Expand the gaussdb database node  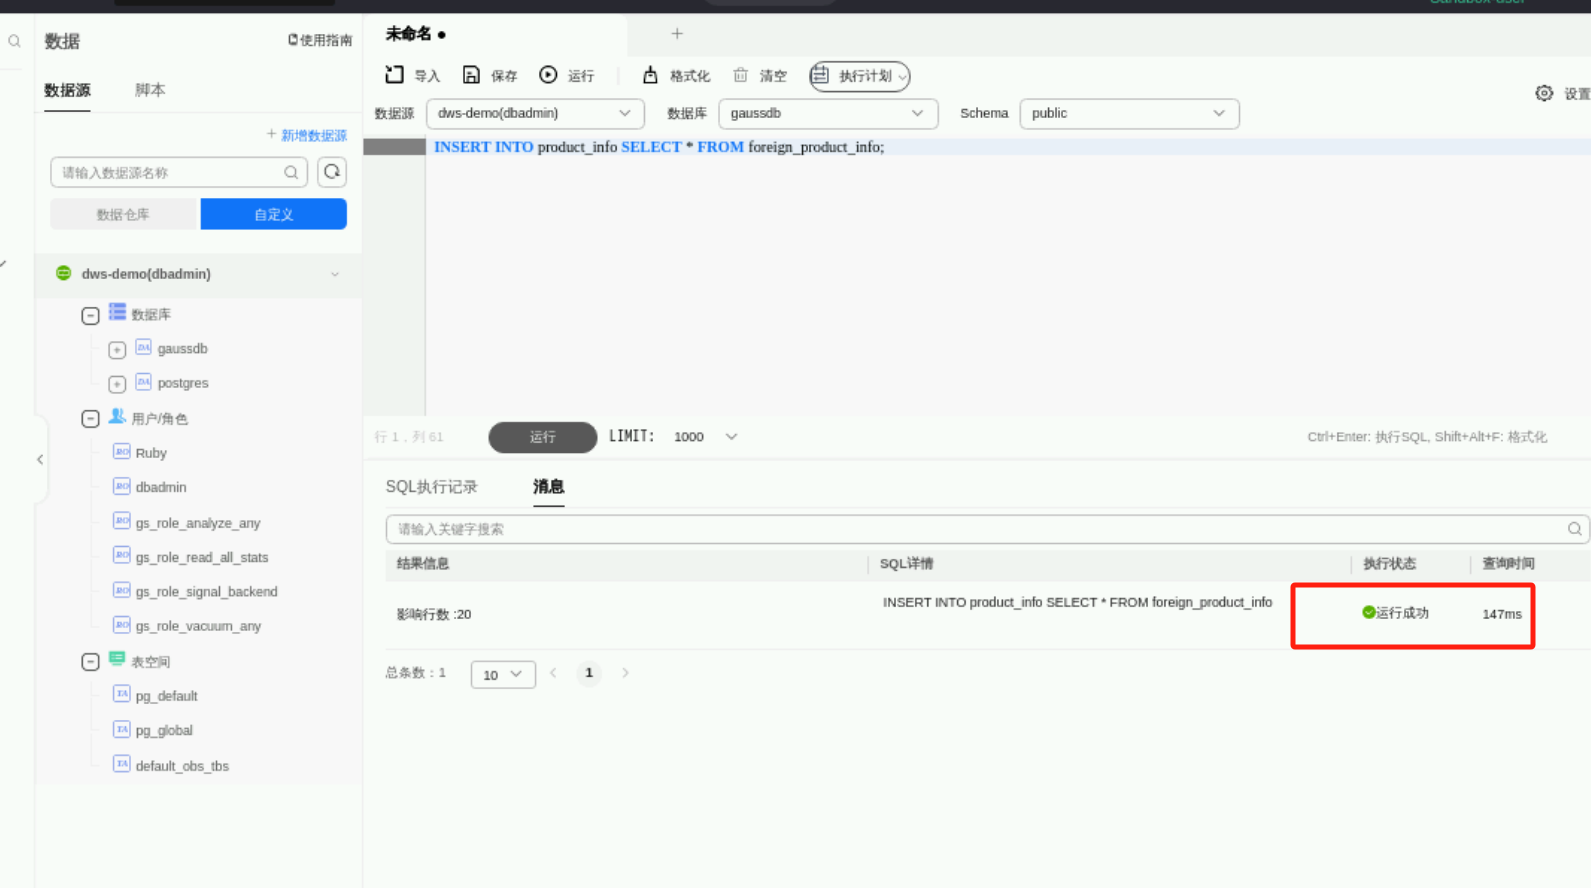click(117, 349)
